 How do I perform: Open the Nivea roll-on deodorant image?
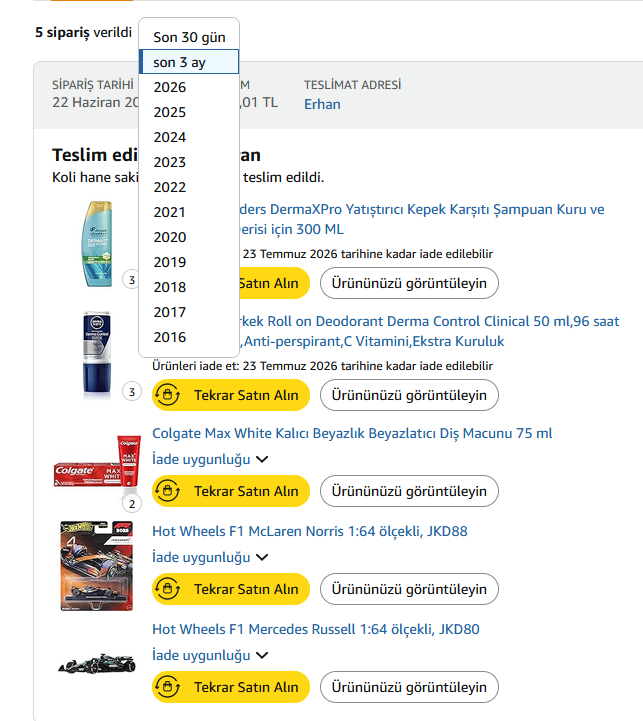pyautogui.click(x=97, y=353)
